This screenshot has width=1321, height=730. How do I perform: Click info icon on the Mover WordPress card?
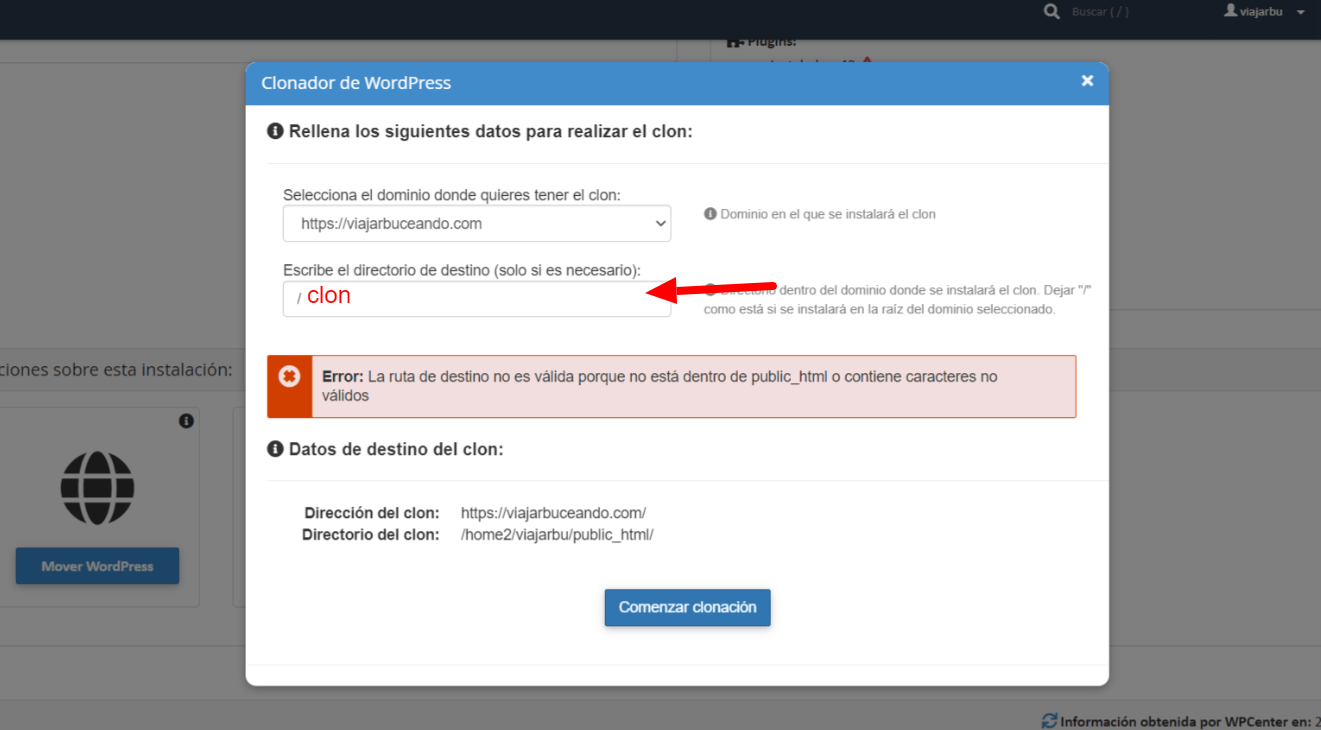tap(186, 421)
